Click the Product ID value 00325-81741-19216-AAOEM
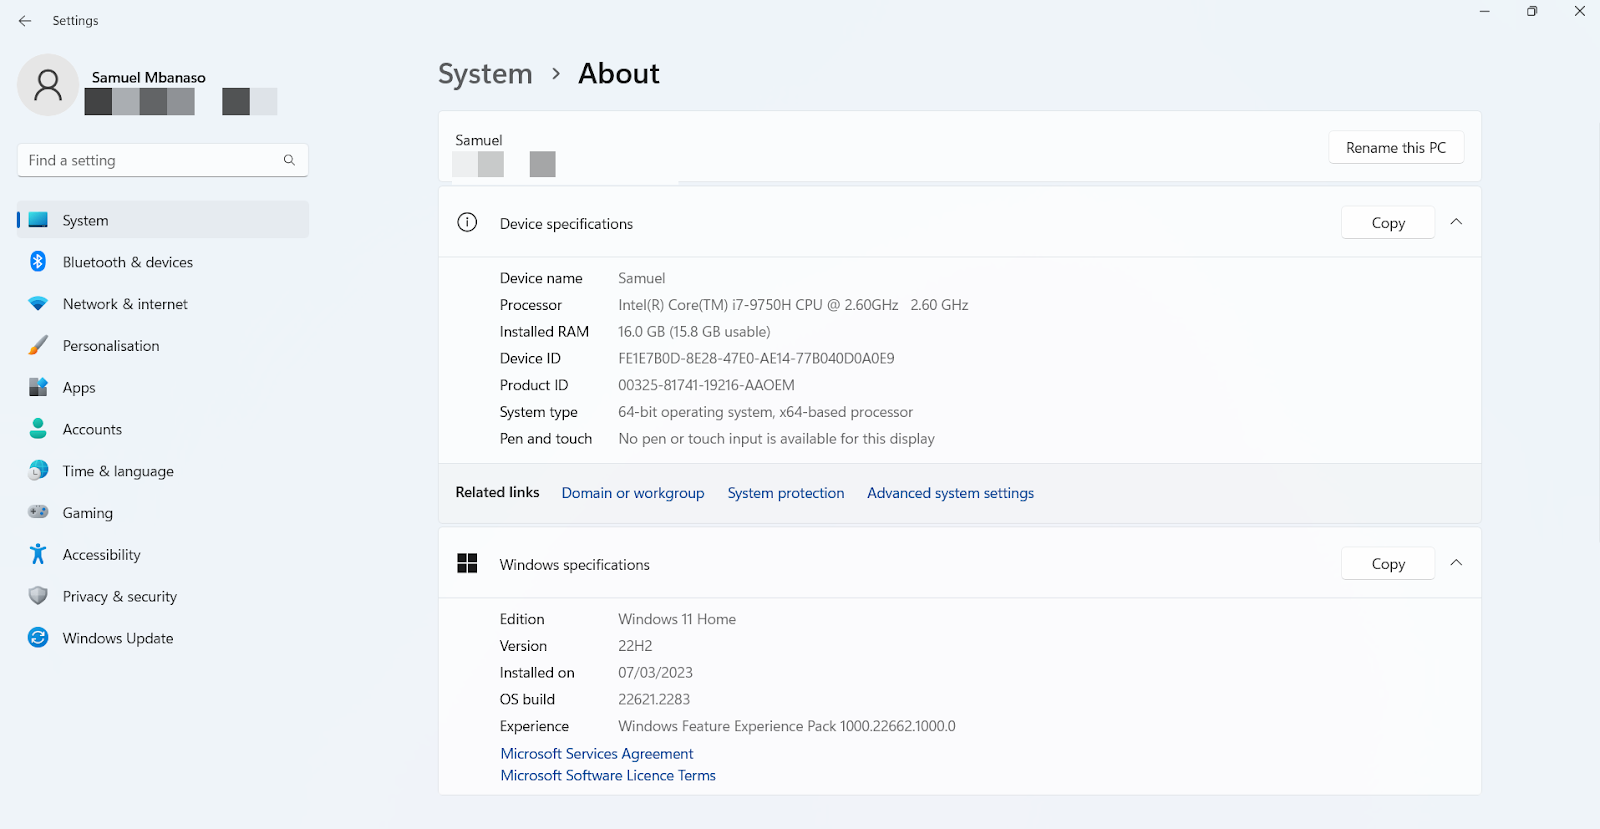Screen dimensions: 1600x829 tap(706, 385)
